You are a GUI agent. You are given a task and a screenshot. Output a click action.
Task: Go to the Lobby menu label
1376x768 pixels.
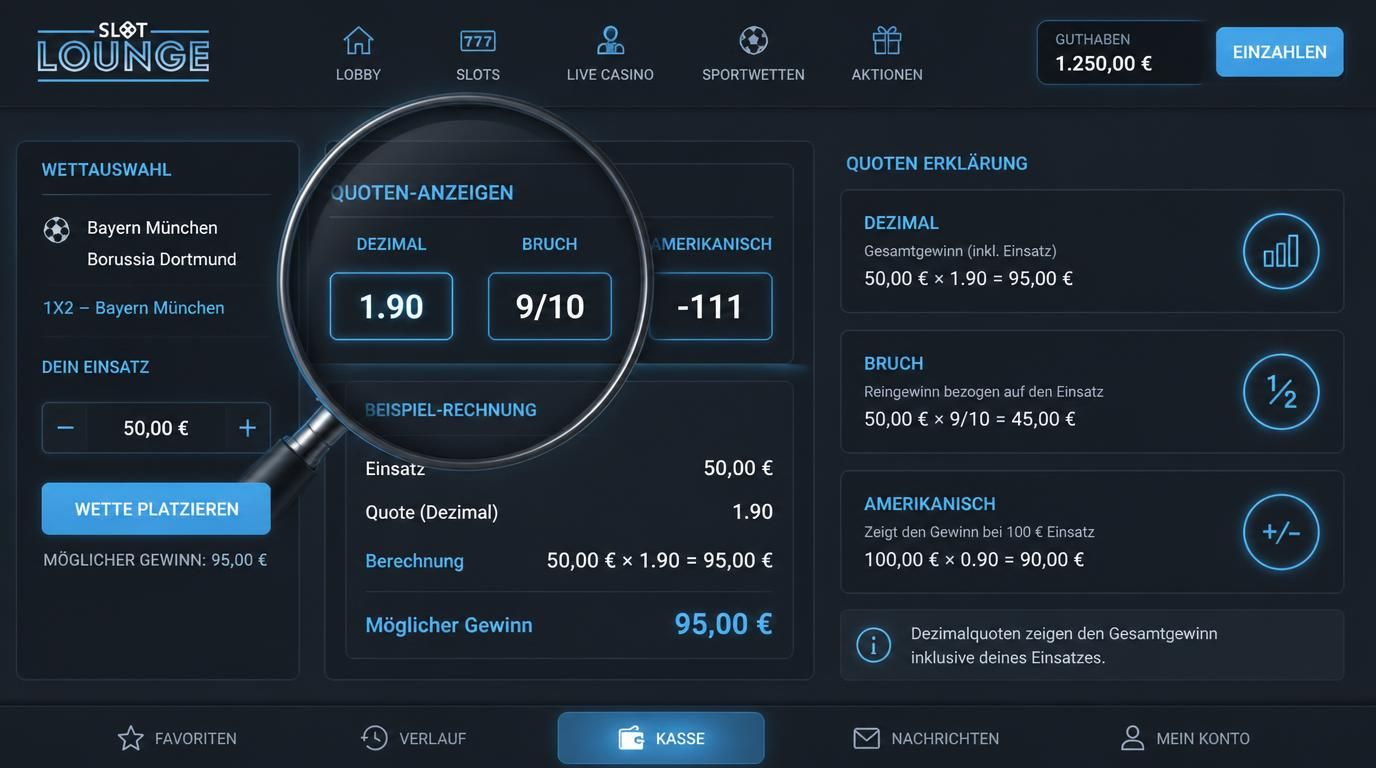point(358,75)
